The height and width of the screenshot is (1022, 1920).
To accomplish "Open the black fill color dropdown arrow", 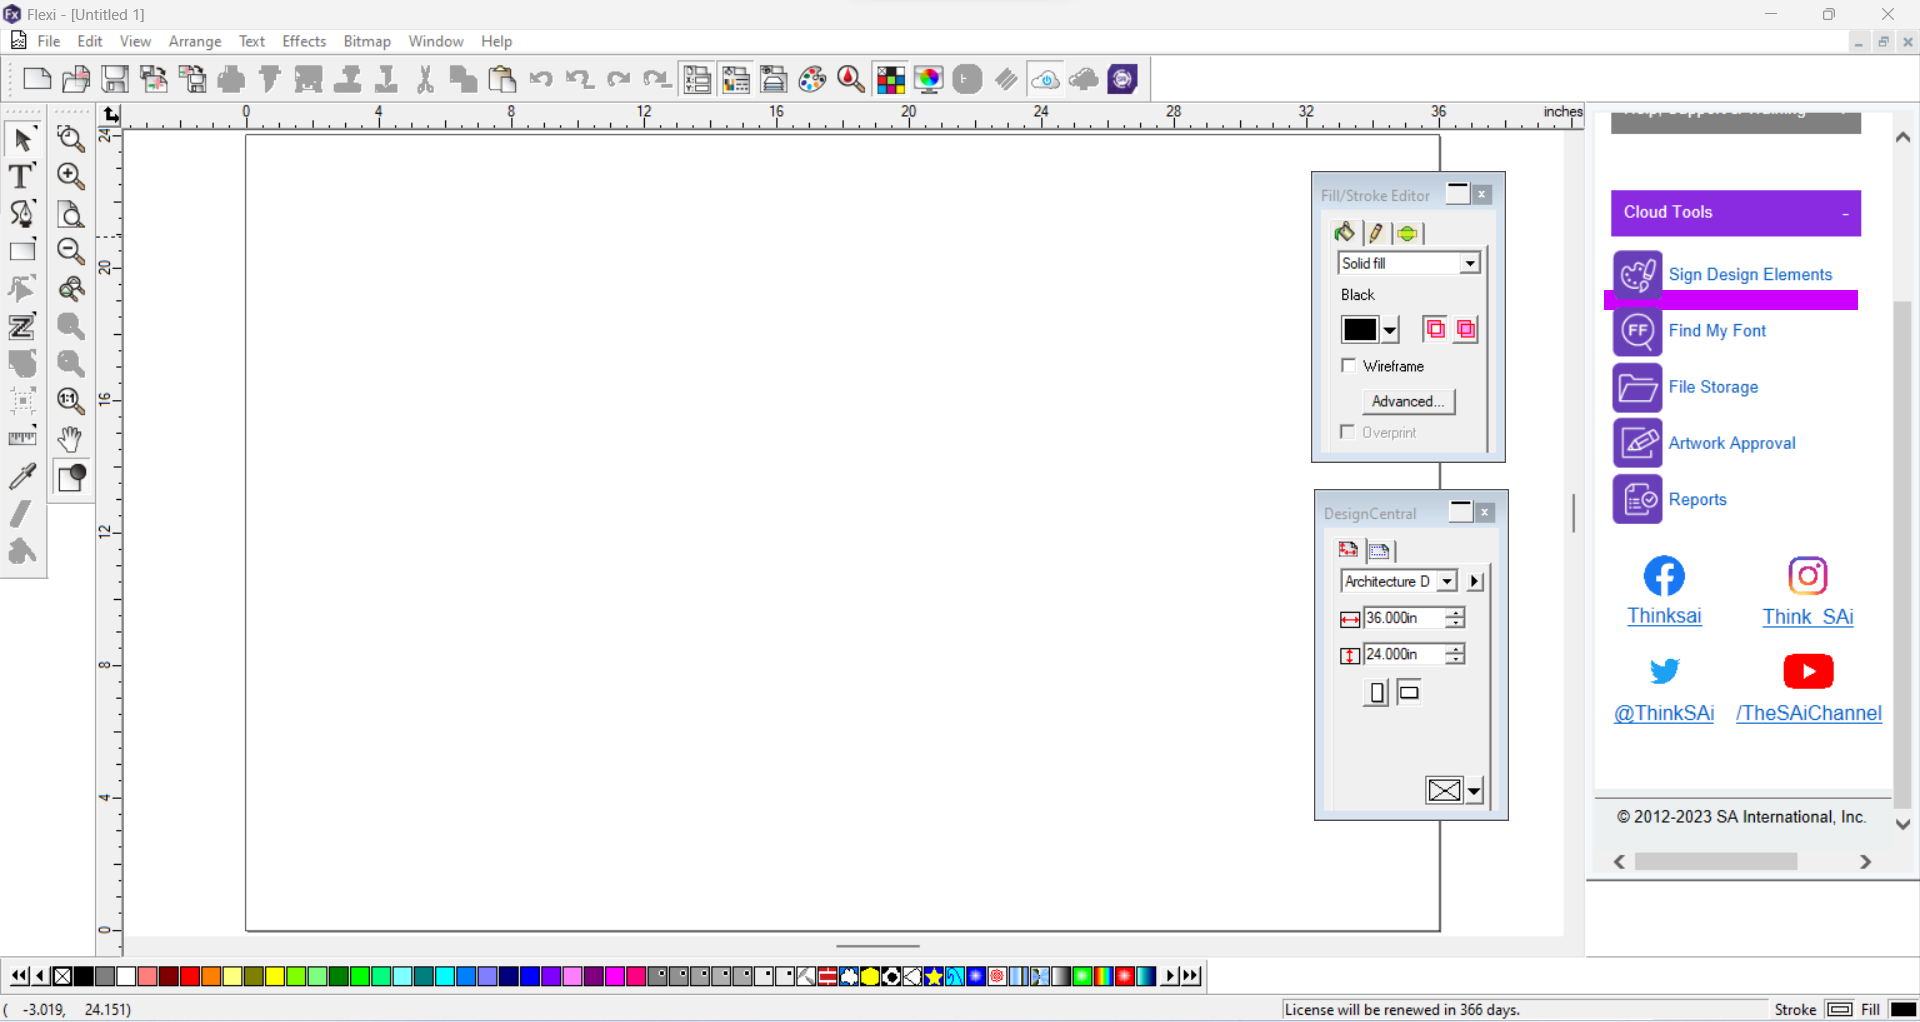I will coord(1390,330).
